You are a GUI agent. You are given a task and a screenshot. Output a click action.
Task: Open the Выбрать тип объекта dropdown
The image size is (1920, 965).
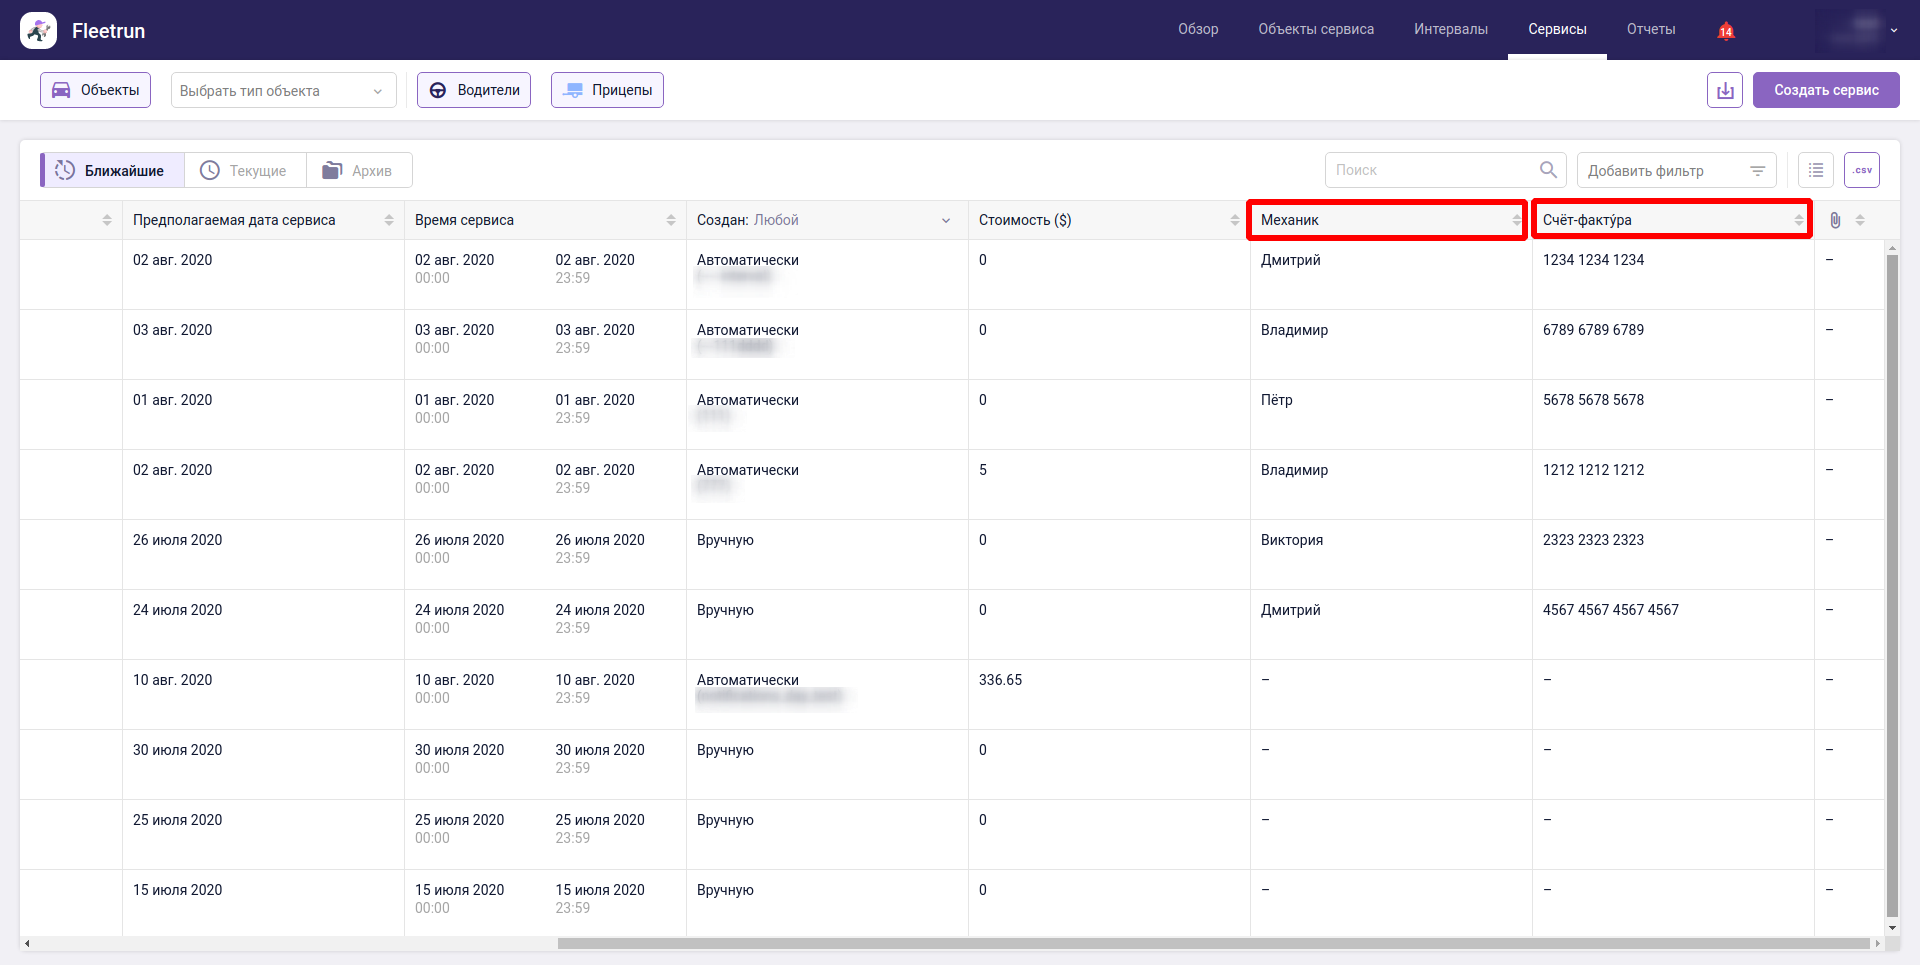[283, 90]
